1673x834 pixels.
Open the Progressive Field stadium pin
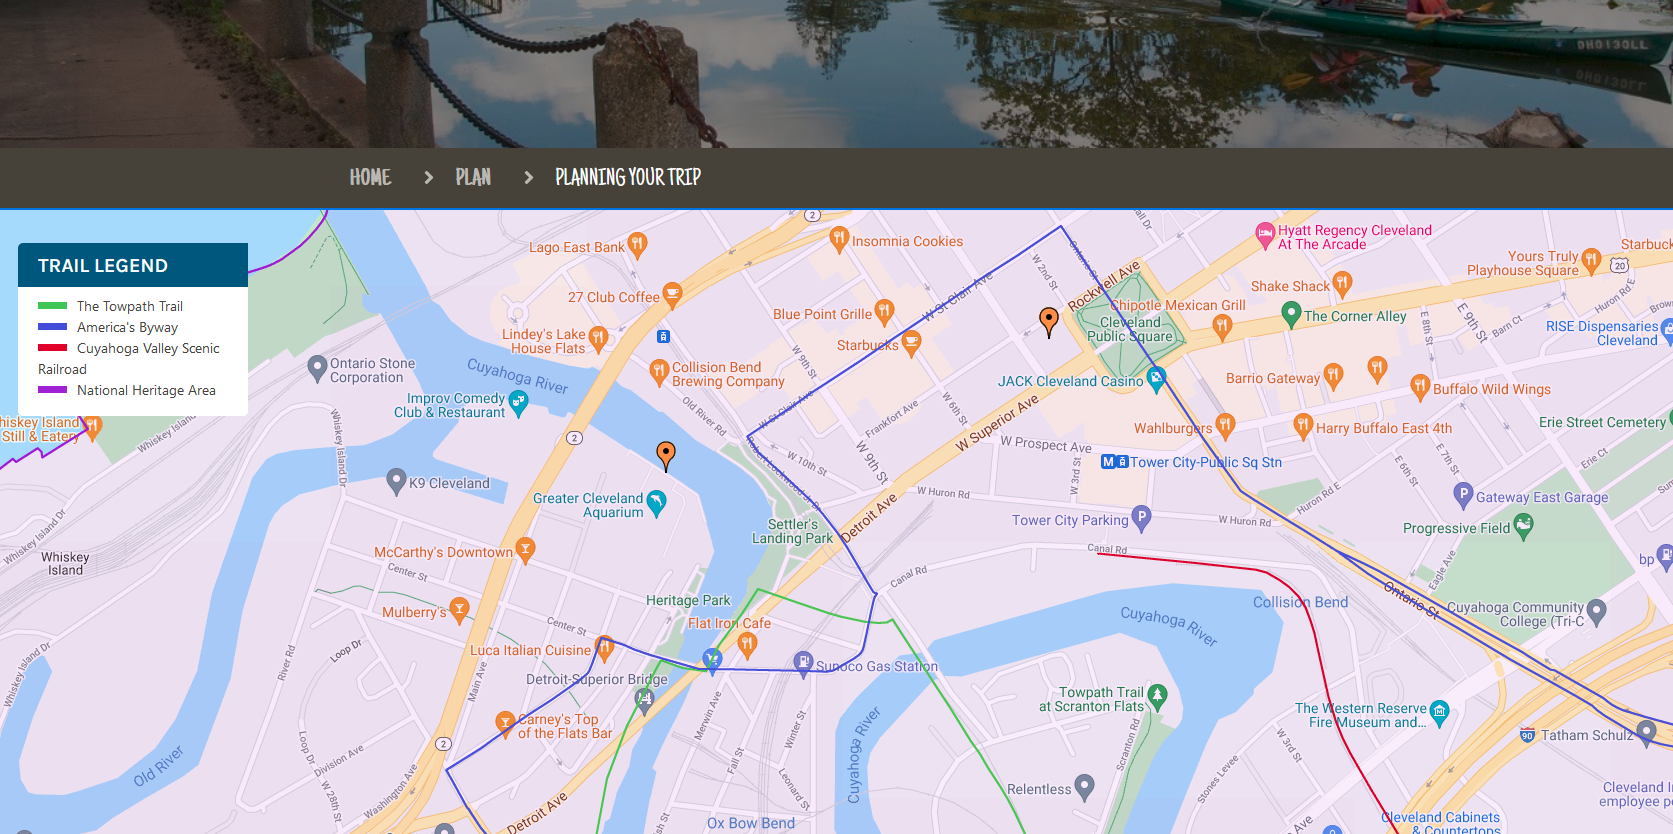(1523, 525)
